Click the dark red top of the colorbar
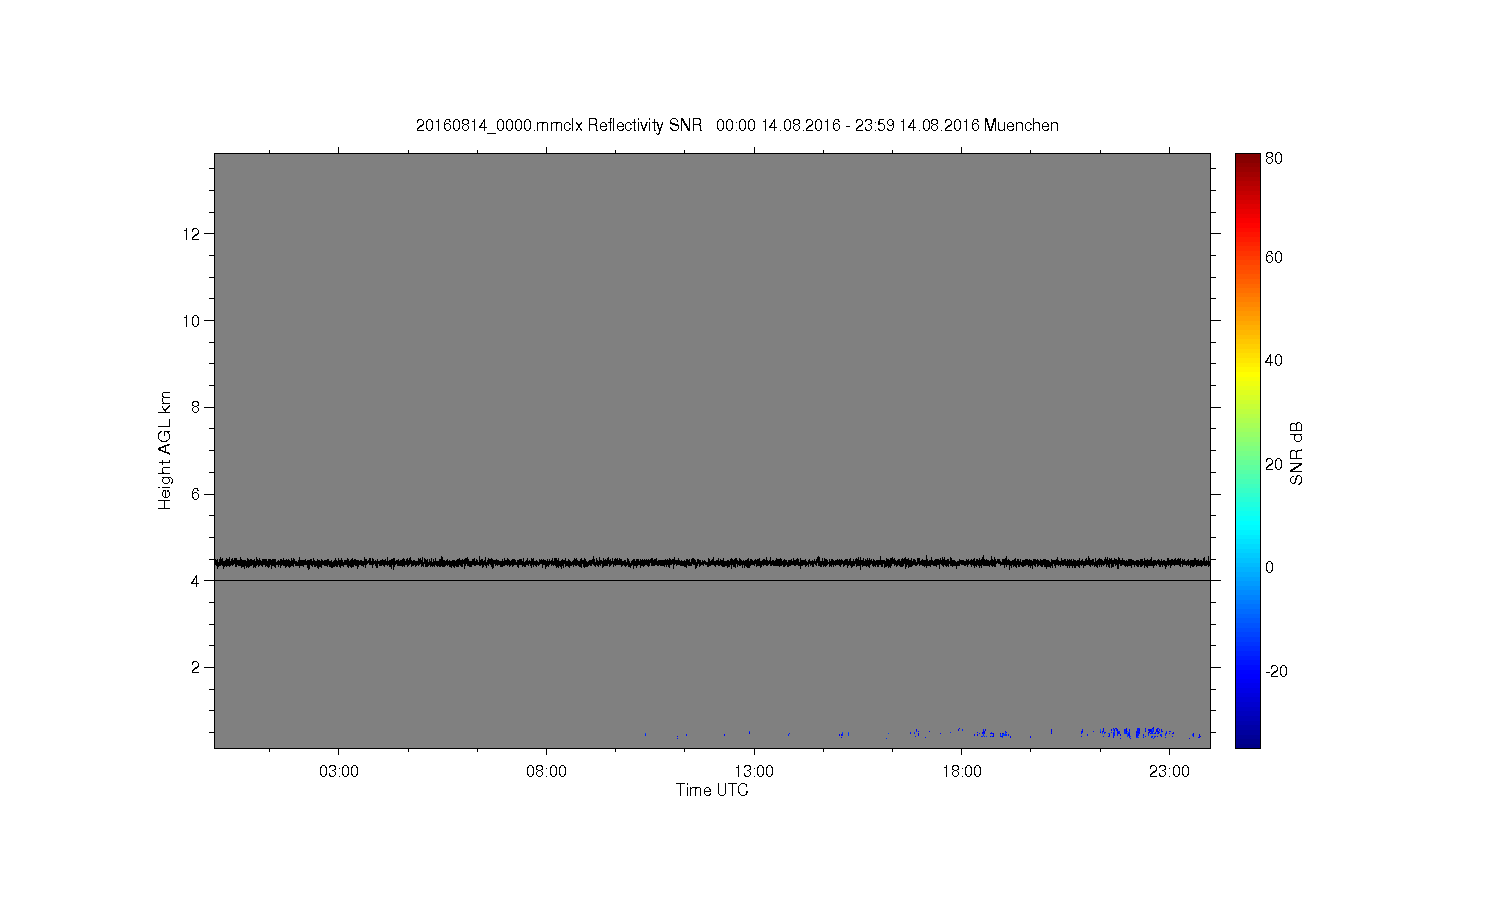 click(1247, 162)
